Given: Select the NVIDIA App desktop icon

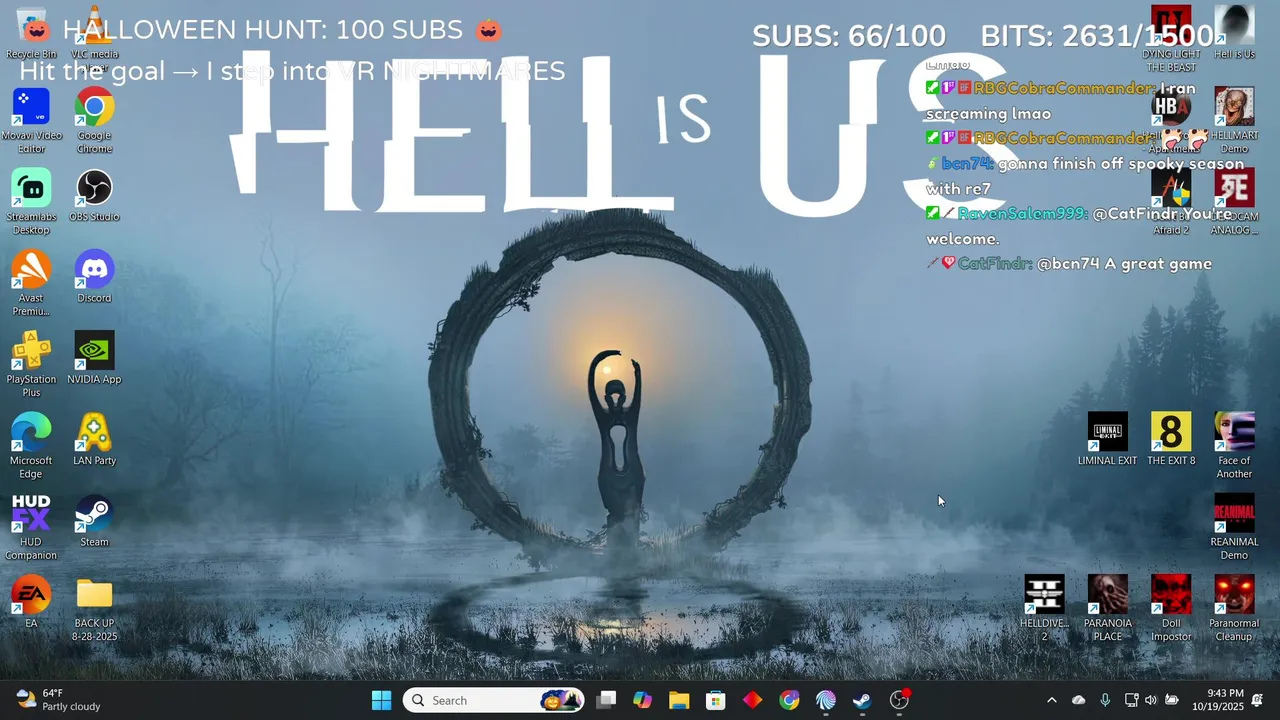Looking at the screenshot, I should coord(94,358).
